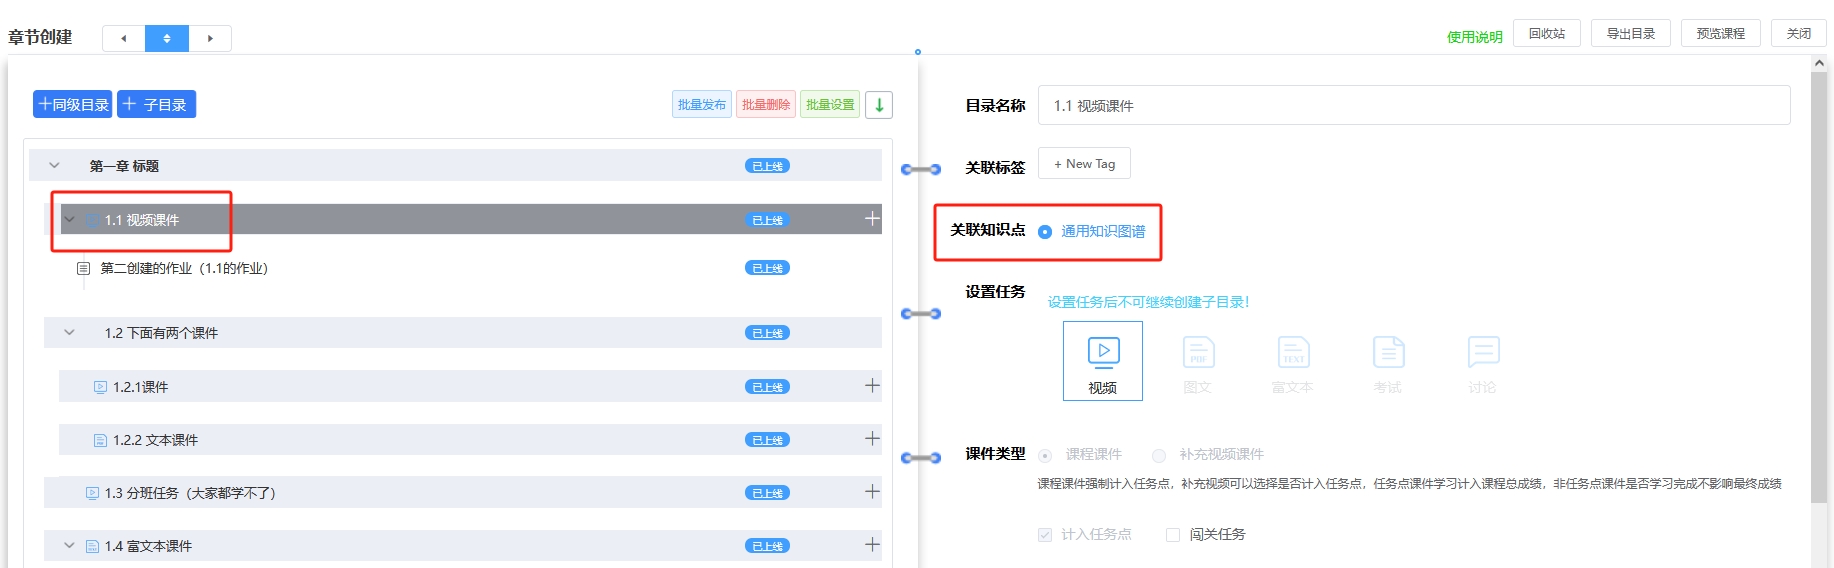Open 使用说明 link
Image resolution: width=1834 pixels, height=568 pixels.
pos(1474,37)
